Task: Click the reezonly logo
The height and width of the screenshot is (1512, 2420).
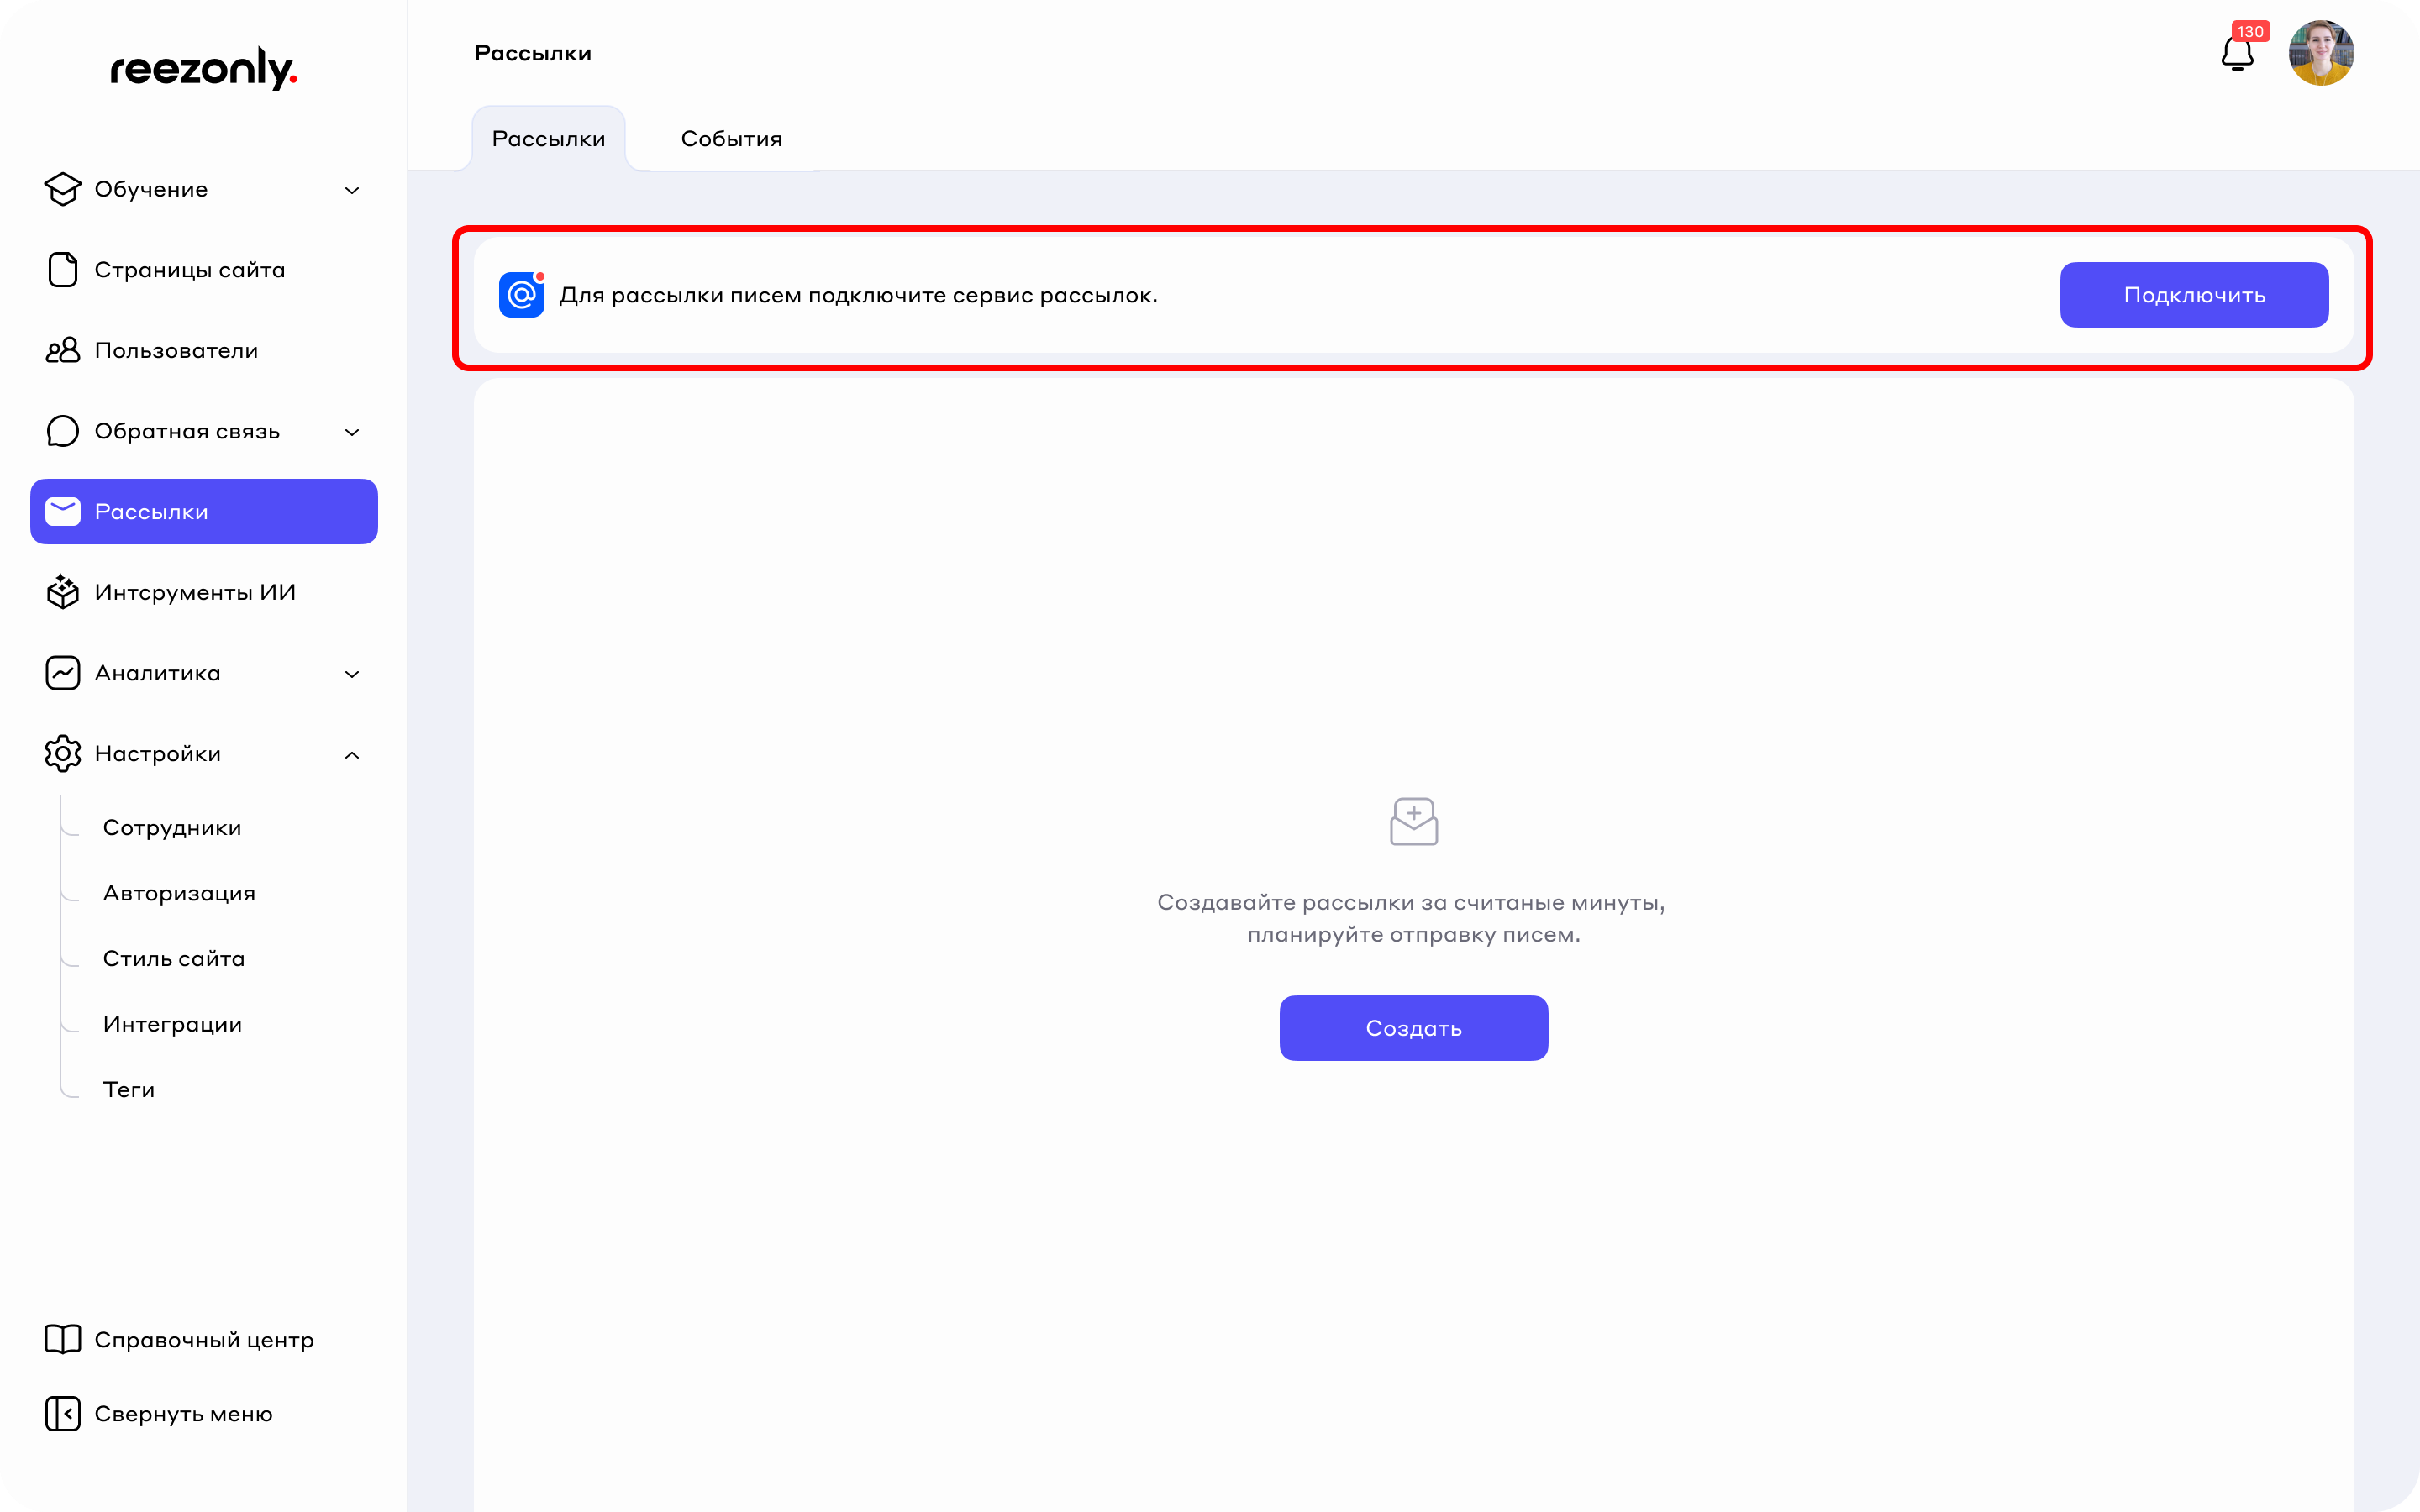Action: coord(203,68)
